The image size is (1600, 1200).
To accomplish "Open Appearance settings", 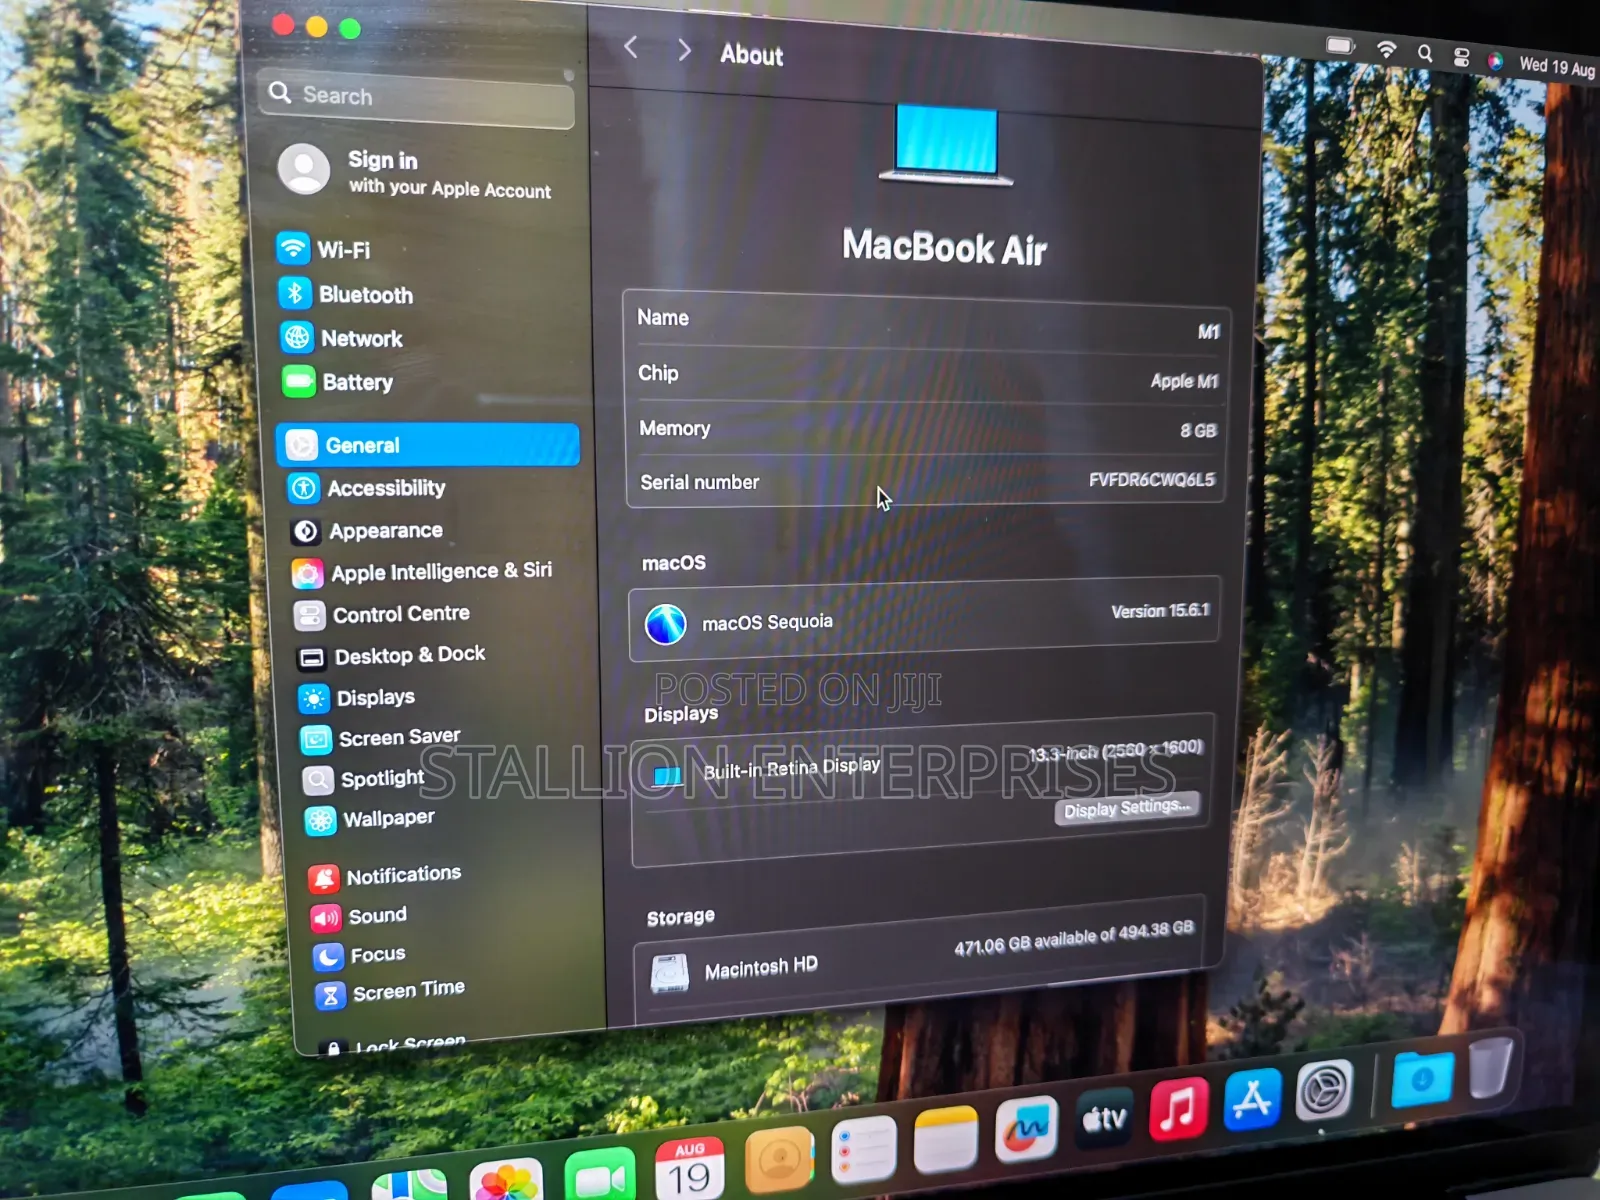I will (x=367, y=531).
